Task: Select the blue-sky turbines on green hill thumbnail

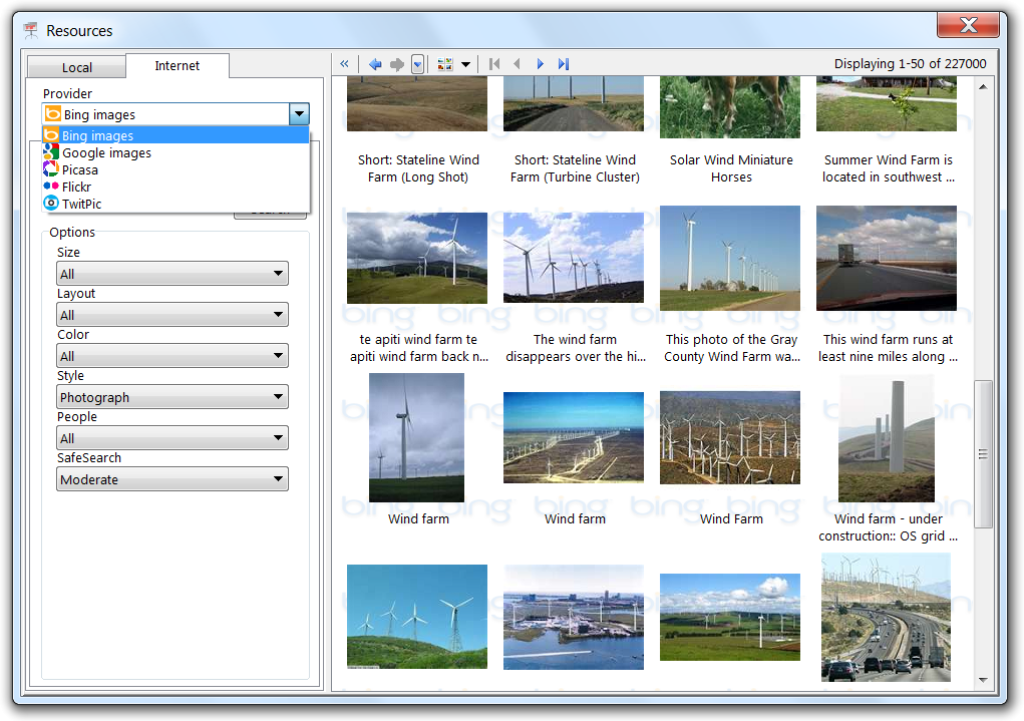Action: (x=417, y=617)
